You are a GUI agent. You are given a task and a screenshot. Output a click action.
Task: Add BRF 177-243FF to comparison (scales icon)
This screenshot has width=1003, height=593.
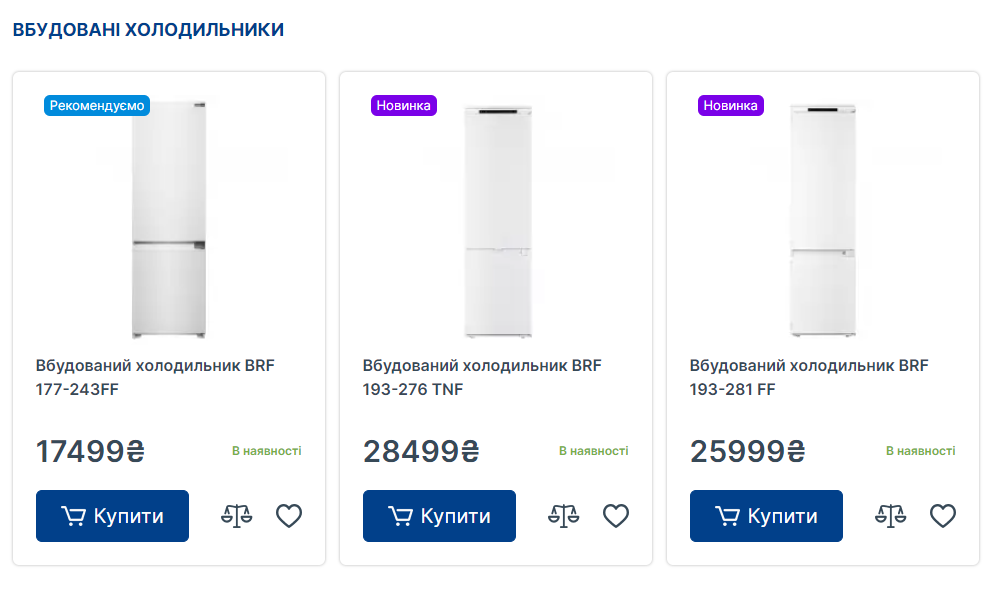[x=237, y=516]
